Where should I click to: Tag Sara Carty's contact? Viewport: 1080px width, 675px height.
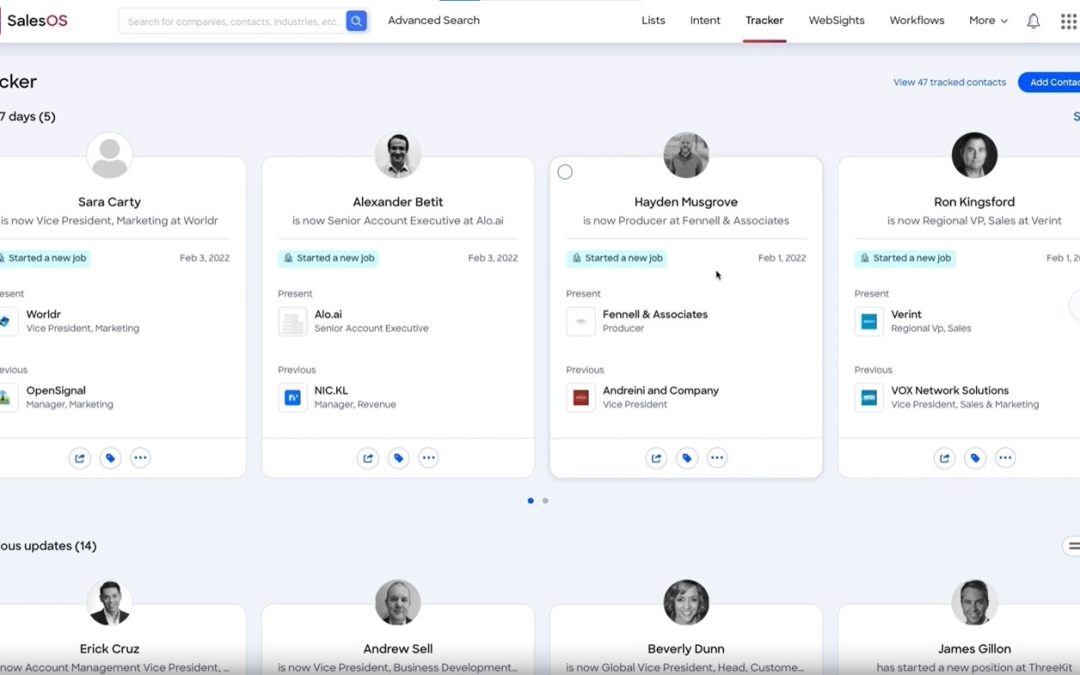(110, 457)
